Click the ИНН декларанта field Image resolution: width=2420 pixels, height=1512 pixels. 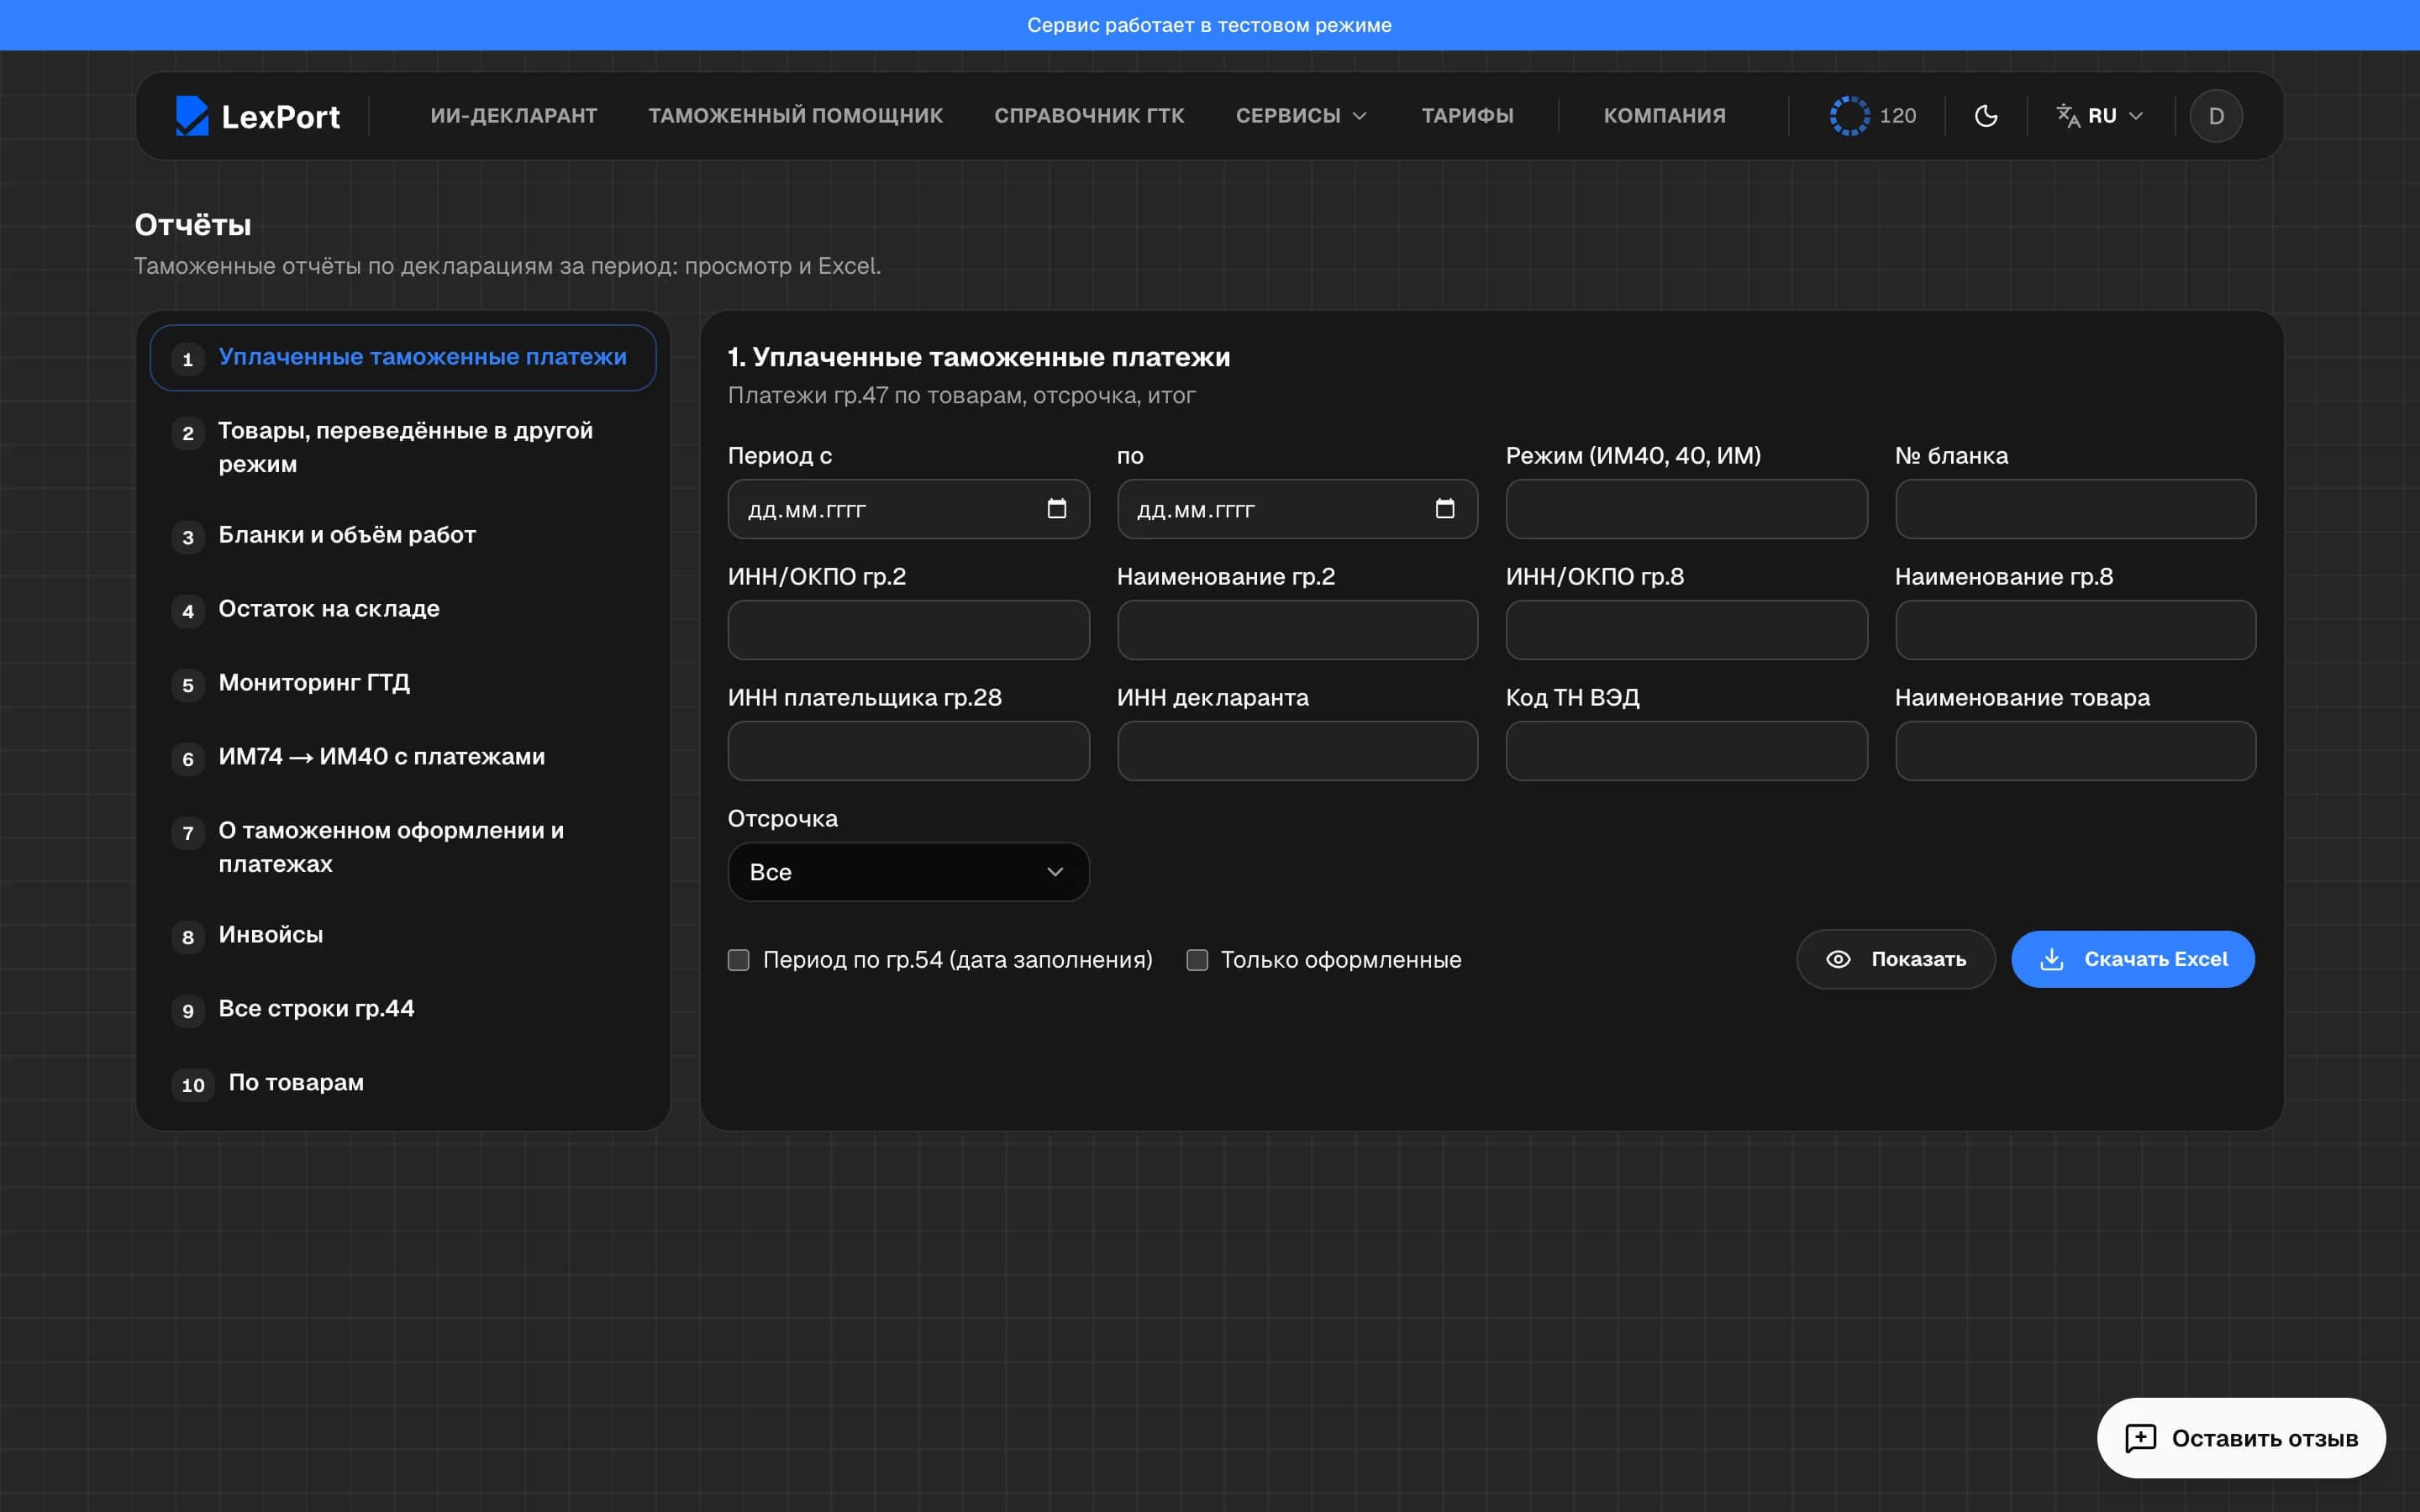click(x=1297, y=751)
